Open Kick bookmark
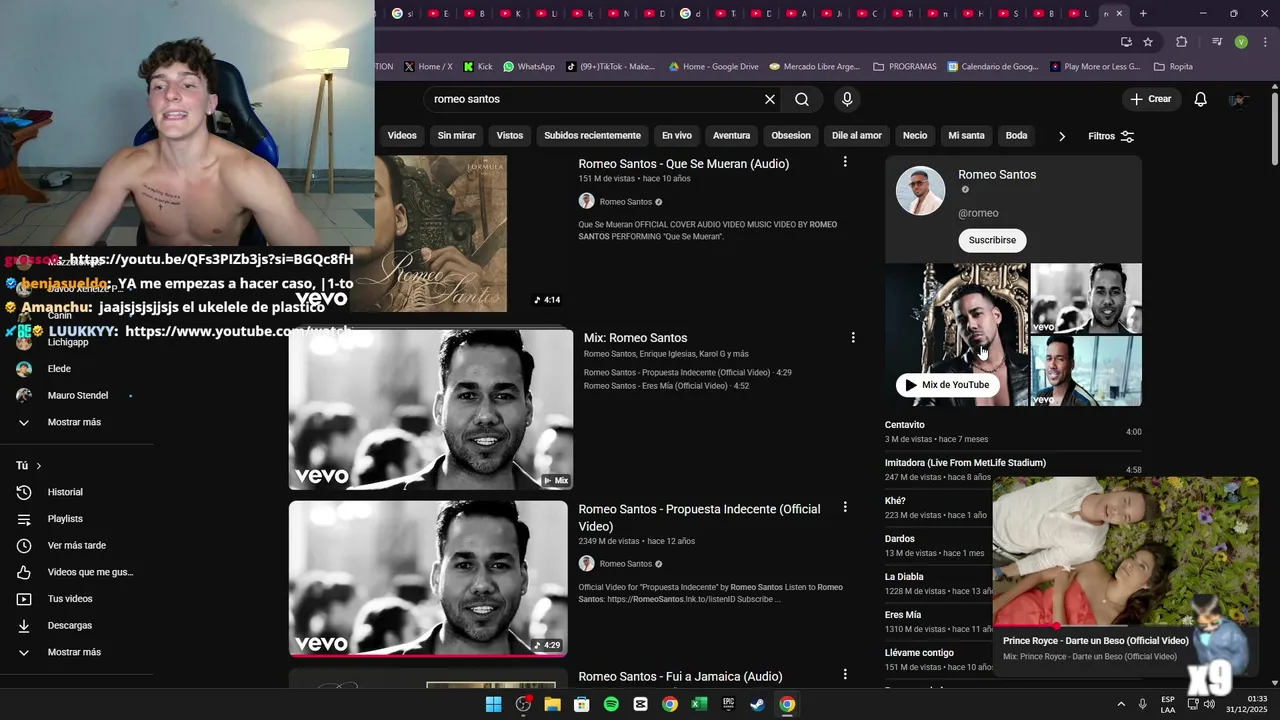Viewport: 1280px width, 720px height. tap(477, 66)
